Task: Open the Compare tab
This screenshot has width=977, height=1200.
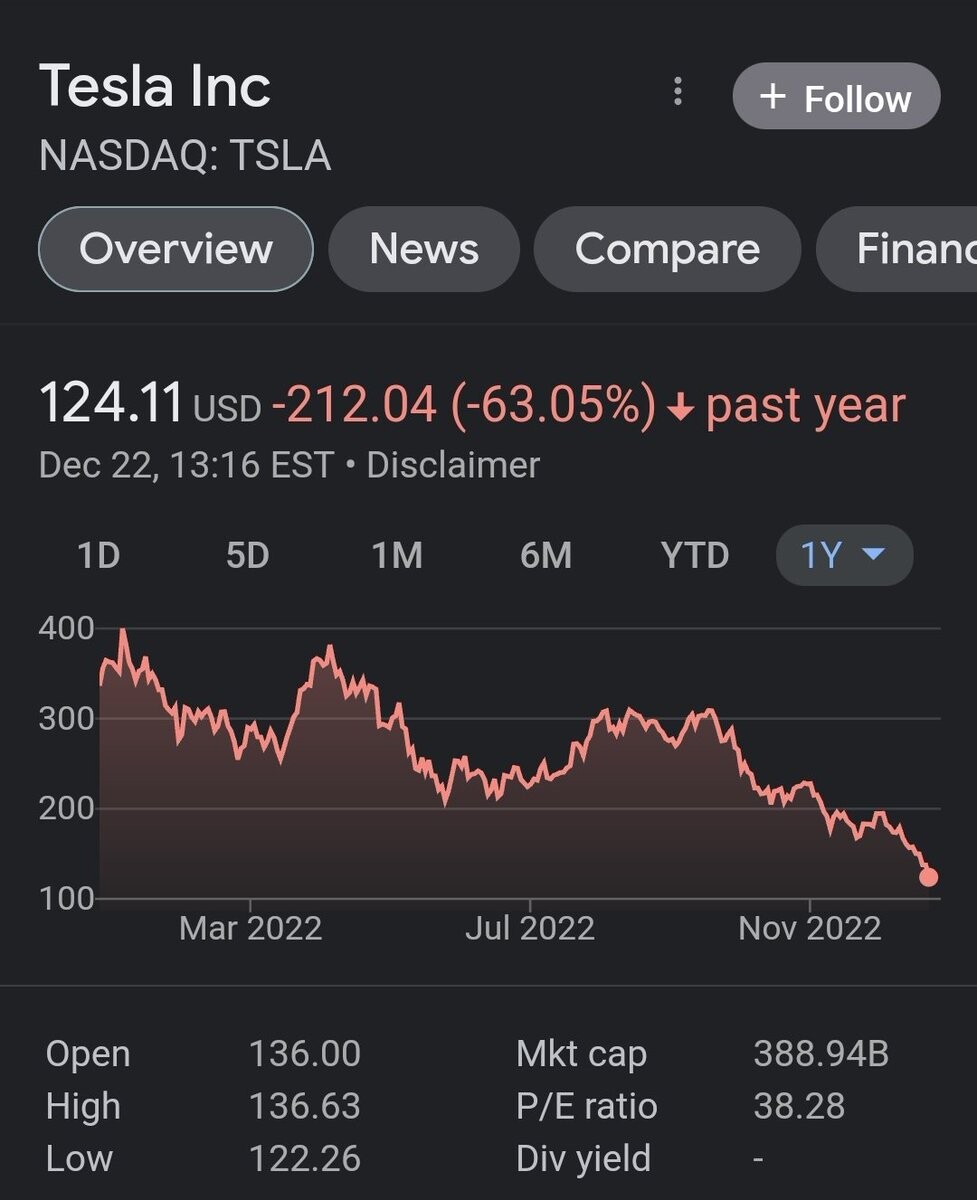Action: tap(667, 249)
